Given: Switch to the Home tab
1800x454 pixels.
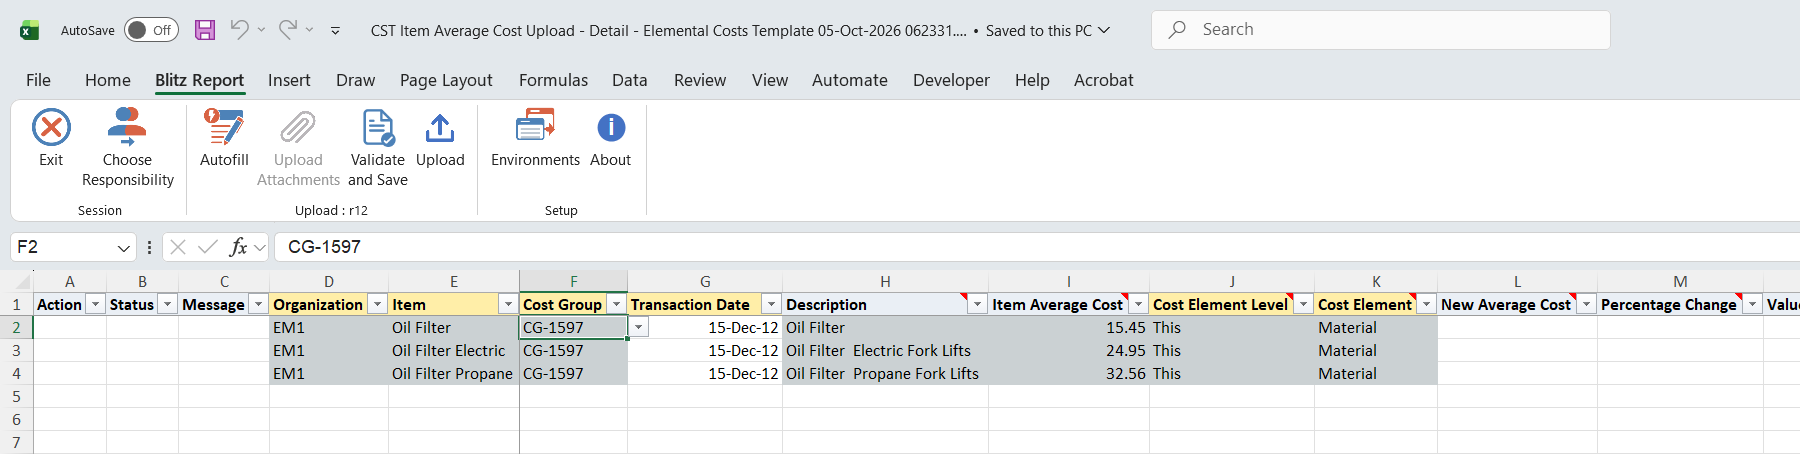Looking at the screenshot, I should pyautogui.click(x=108, y=80).
